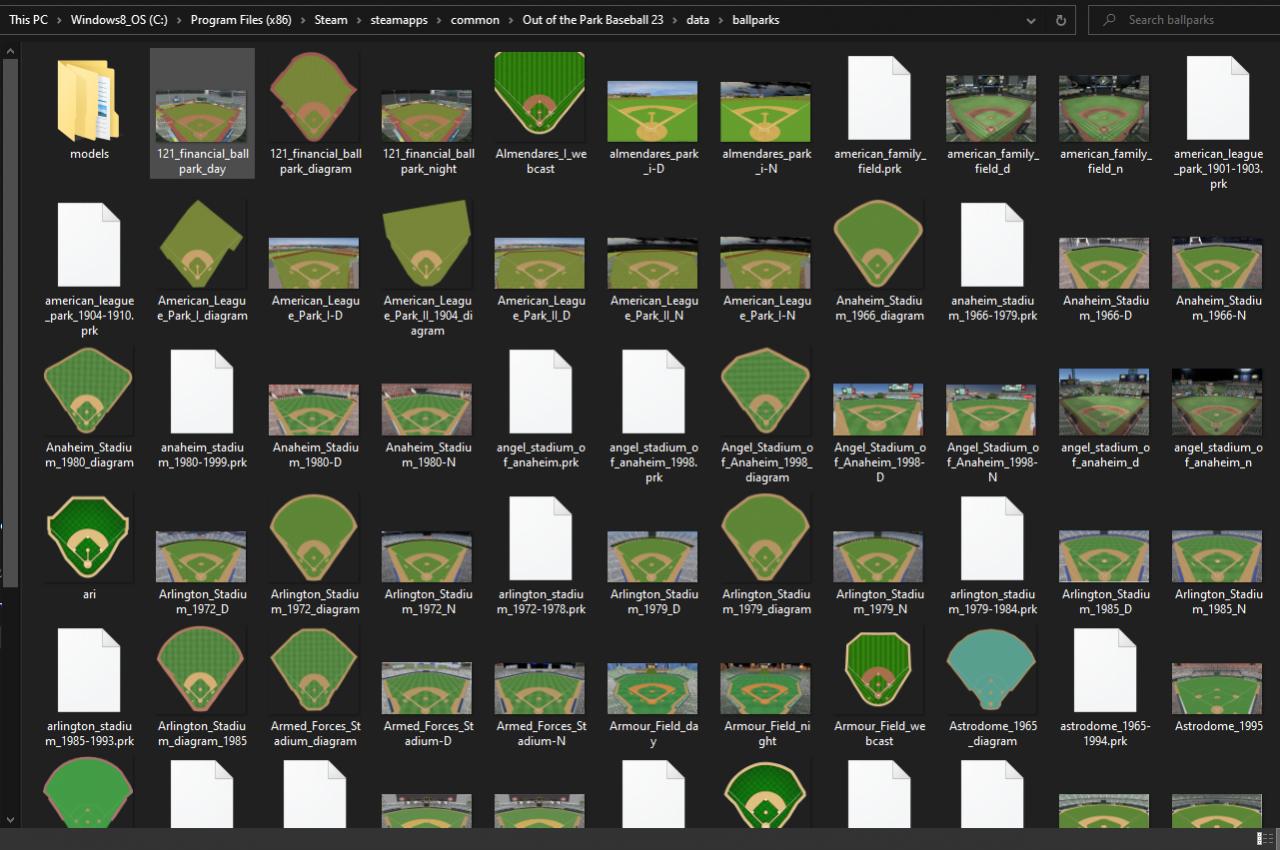This screenshot has width=1280, height=850.
Task: Select arlington_stadium_1979-1984.prk file
Action: tap(992, 554)
